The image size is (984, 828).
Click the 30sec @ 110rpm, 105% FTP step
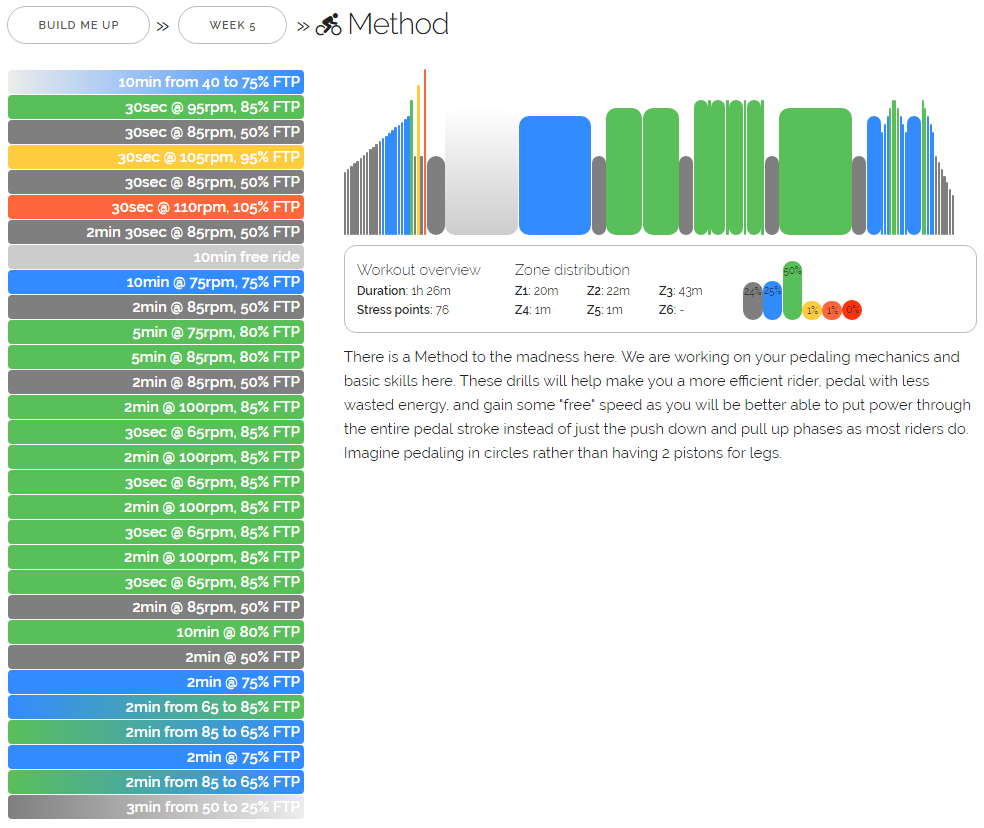pos(156,207)
